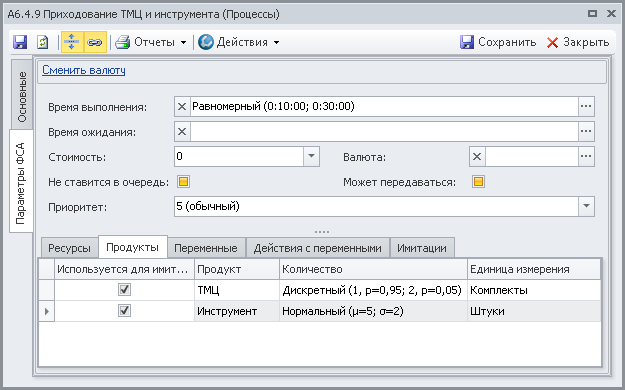Open ellipsis editor for Время выполнения
The height and width of the screenshot is (390, 625).
click(x=586, y=106)
